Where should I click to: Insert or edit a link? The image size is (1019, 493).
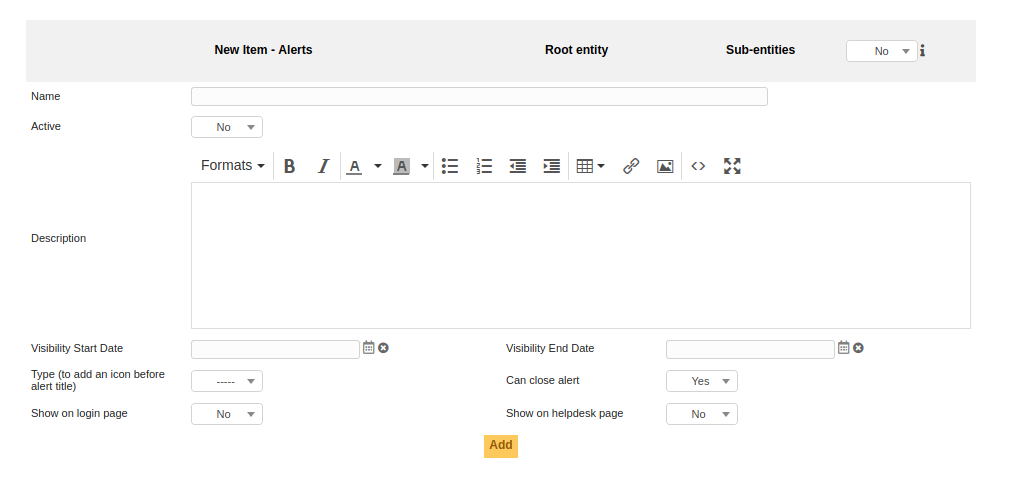click(631, 166)
